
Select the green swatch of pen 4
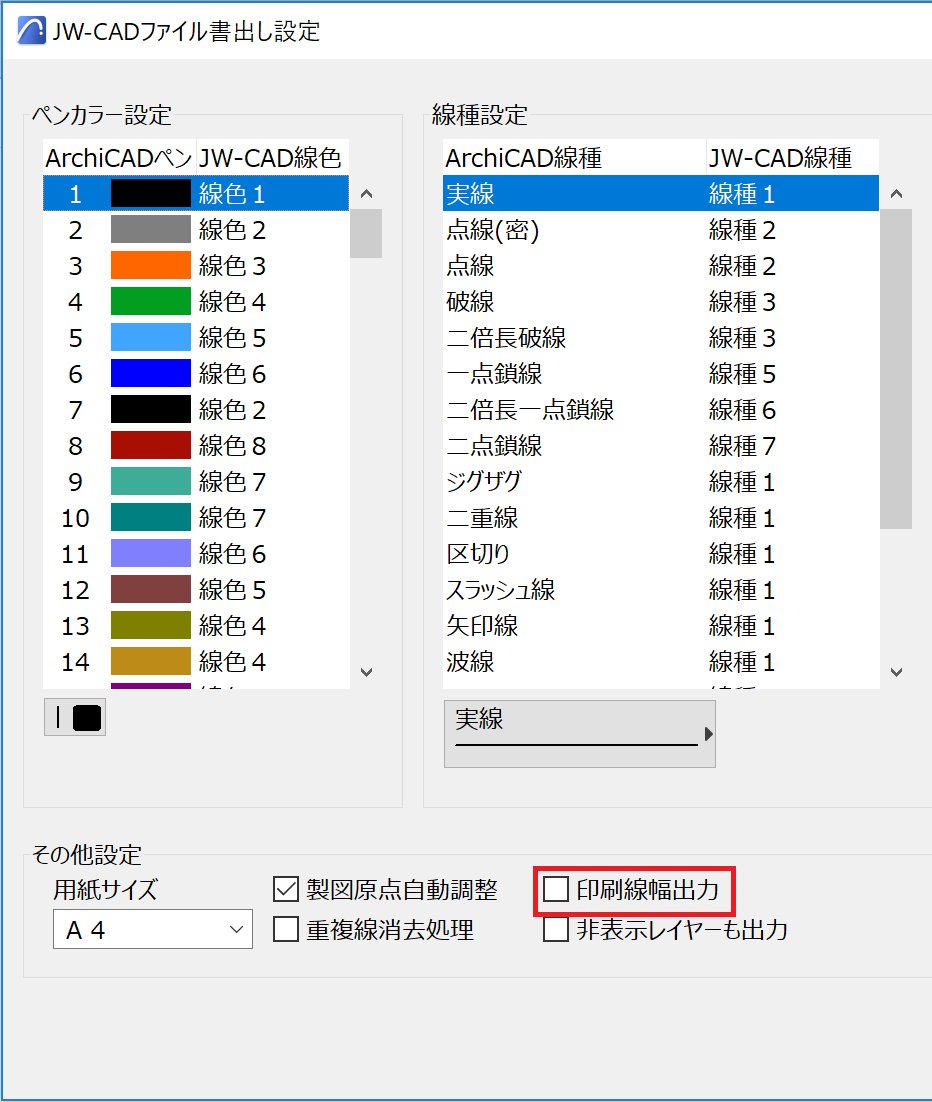coord(150,302)
